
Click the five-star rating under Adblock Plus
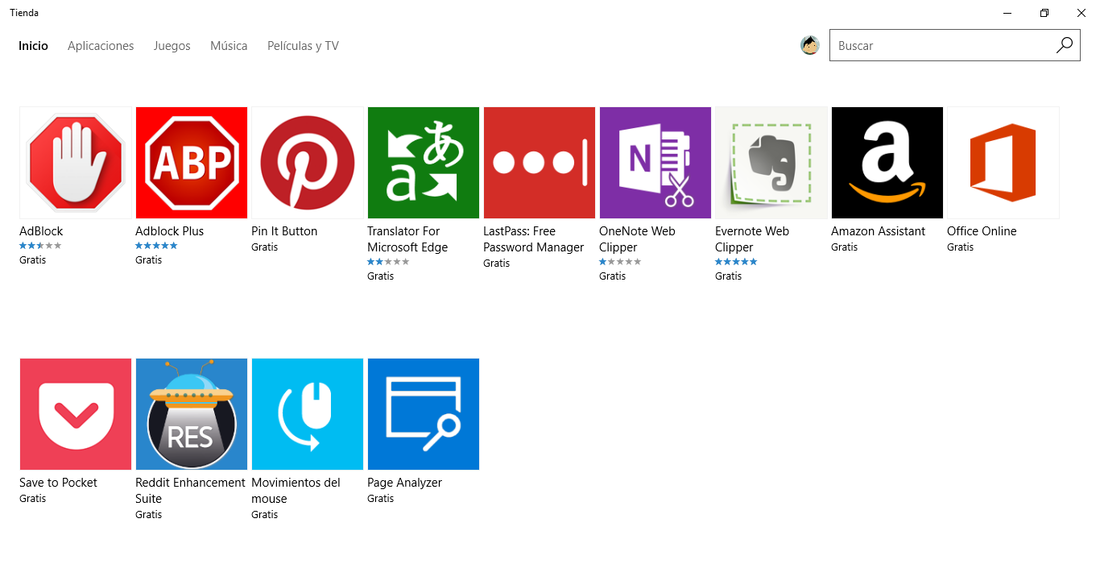[x=156, y=246]
